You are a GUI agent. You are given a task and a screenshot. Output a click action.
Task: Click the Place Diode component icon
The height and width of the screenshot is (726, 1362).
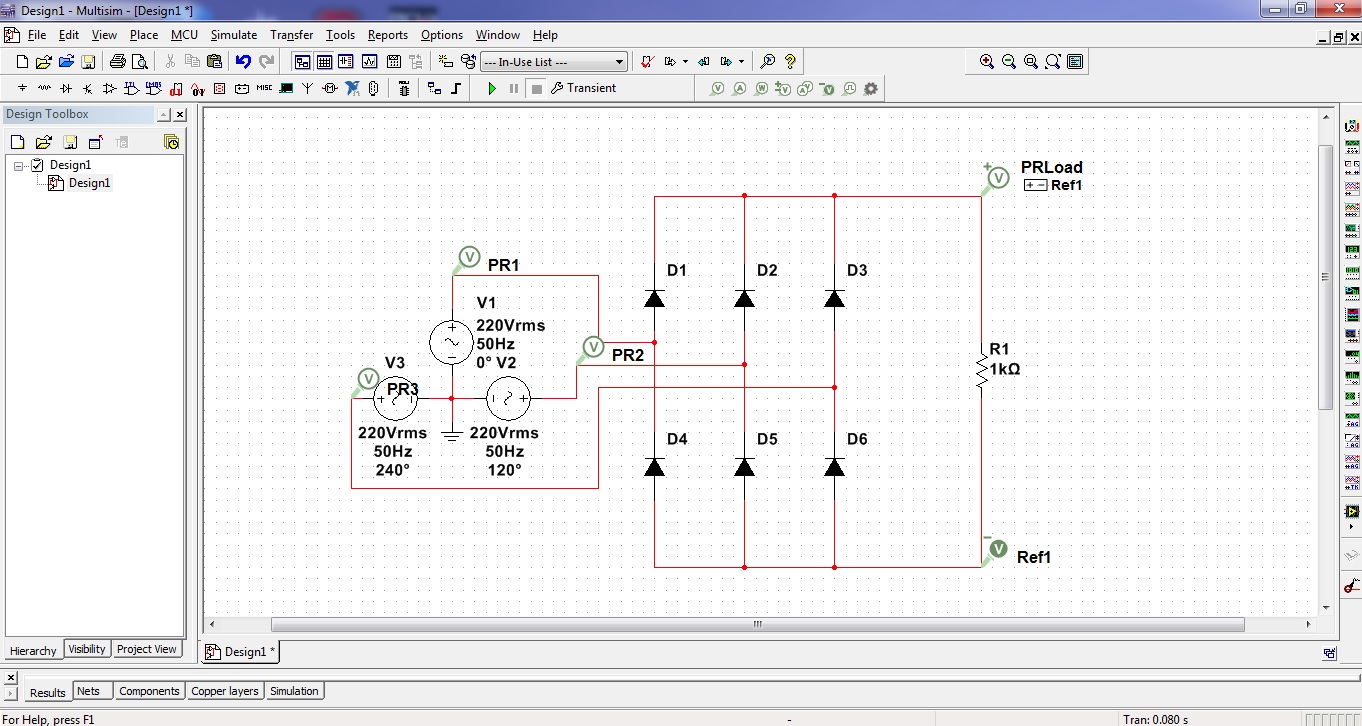coord(66,88)
